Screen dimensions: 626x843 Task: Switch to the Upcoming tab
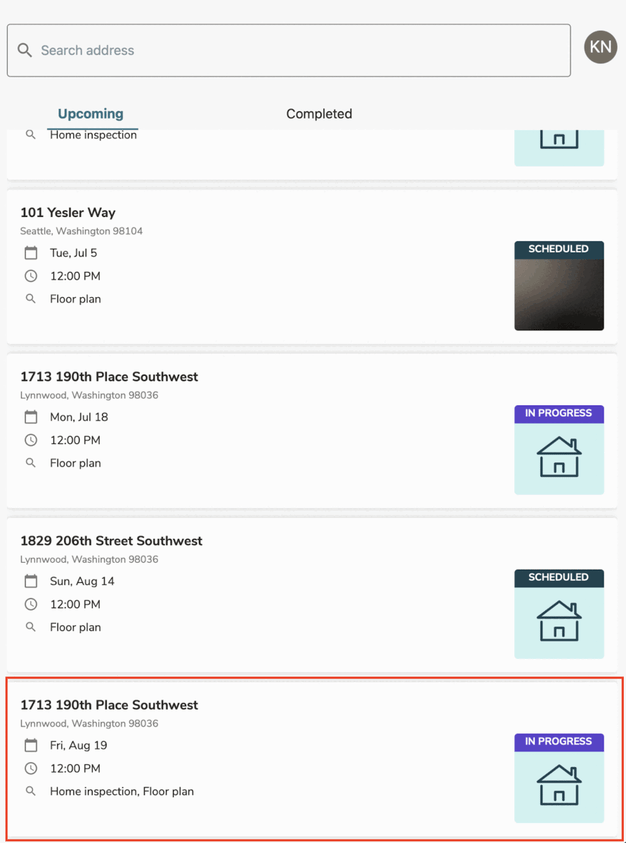pos(90,114)
